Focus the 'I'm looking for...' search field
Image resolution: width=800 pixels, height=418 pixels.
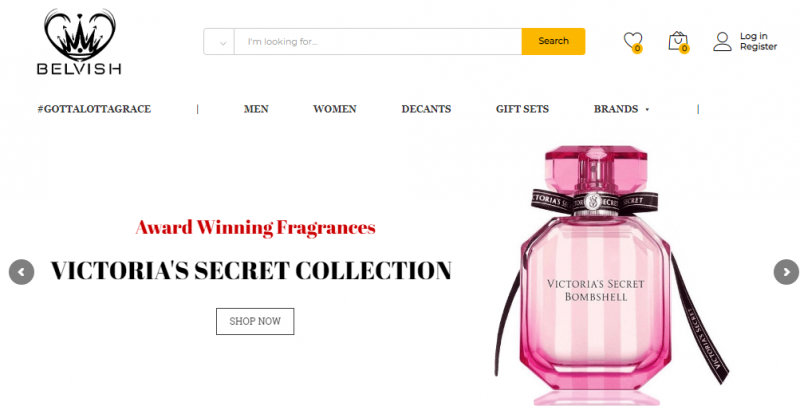point(378,41)
